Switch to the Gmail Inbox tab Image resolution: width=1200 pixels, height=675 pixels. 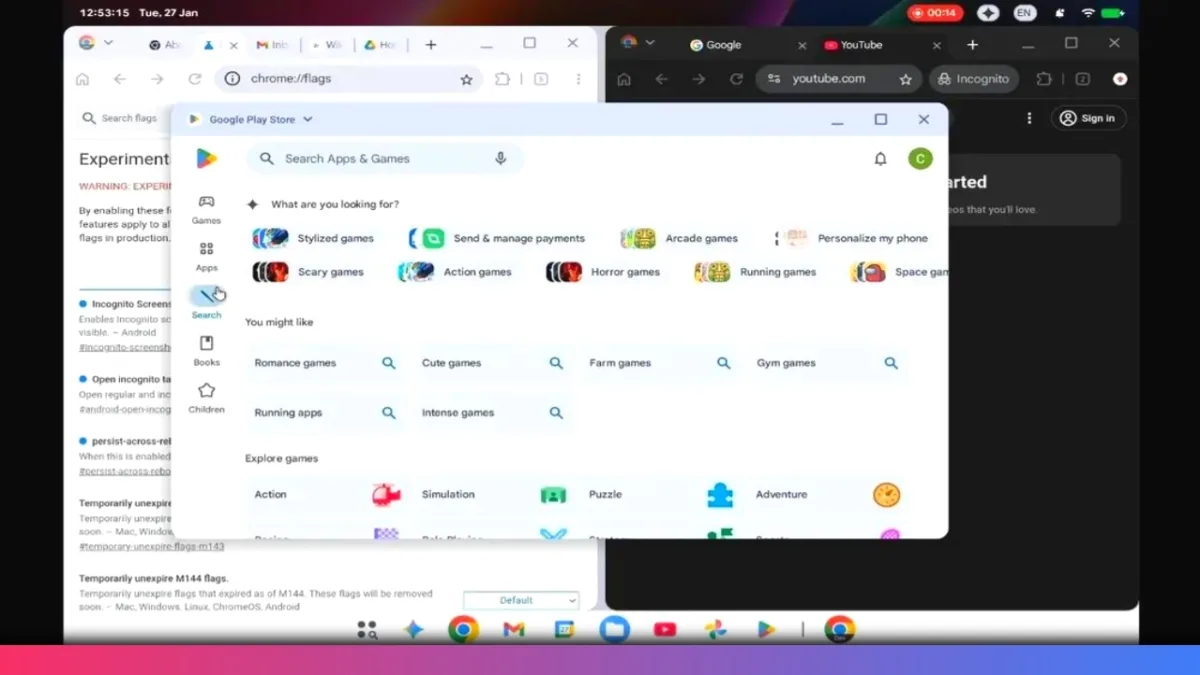tap(272, 45)
